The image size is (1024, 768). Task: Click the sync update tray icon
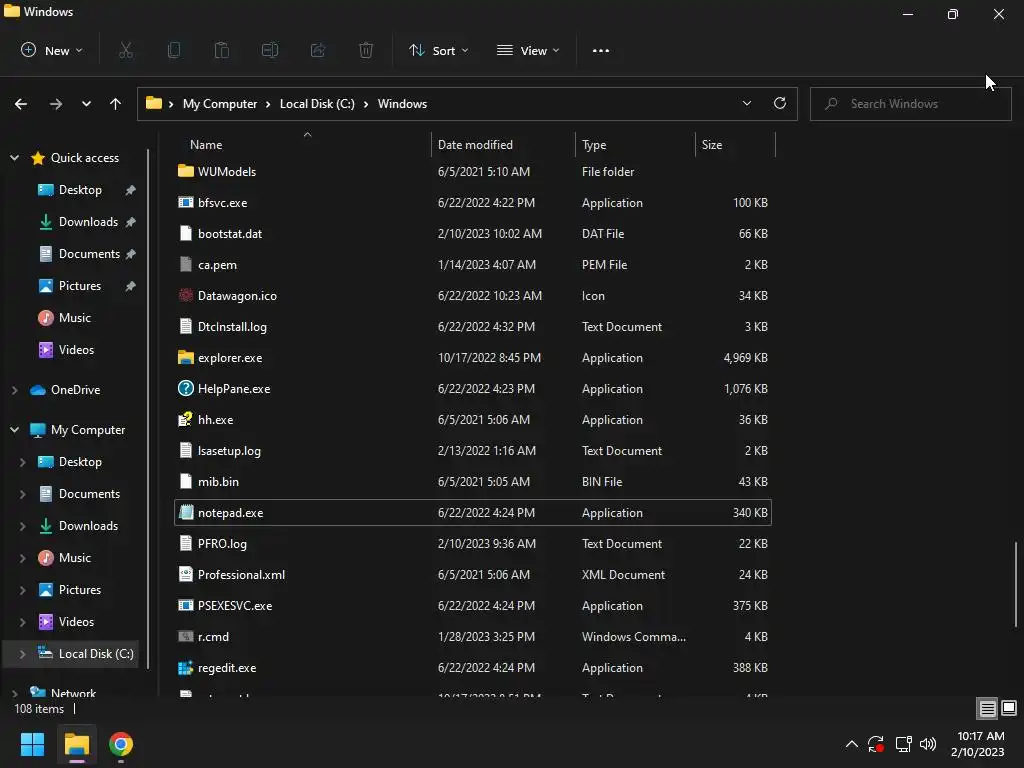pos(876,744)
